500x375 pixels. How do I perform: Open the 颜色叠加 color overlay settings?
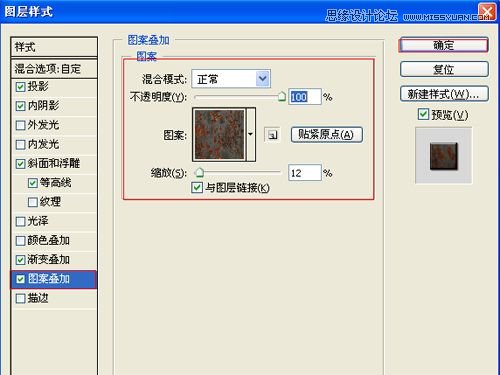tap(49, 240)
